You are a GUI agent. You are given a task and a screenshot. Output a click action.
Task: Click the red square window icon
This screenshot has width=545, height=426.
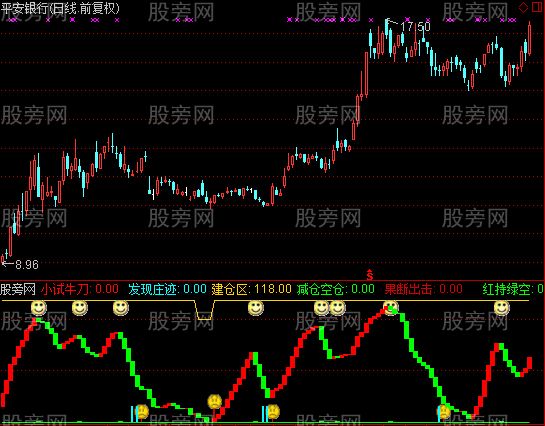point(537,7)
